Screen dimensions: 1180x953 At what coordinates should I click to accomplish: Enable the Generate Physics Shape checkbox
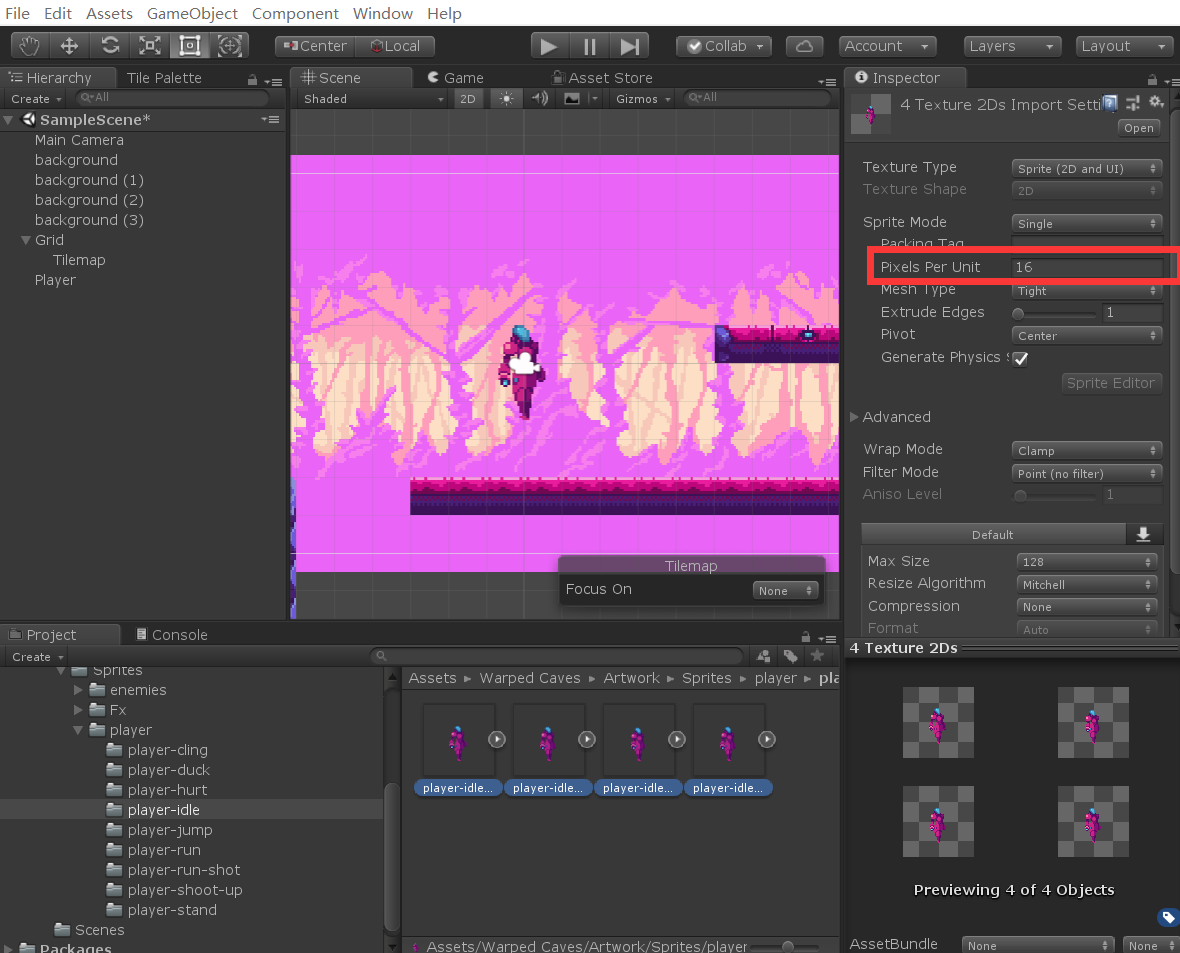pos(1020,358)
